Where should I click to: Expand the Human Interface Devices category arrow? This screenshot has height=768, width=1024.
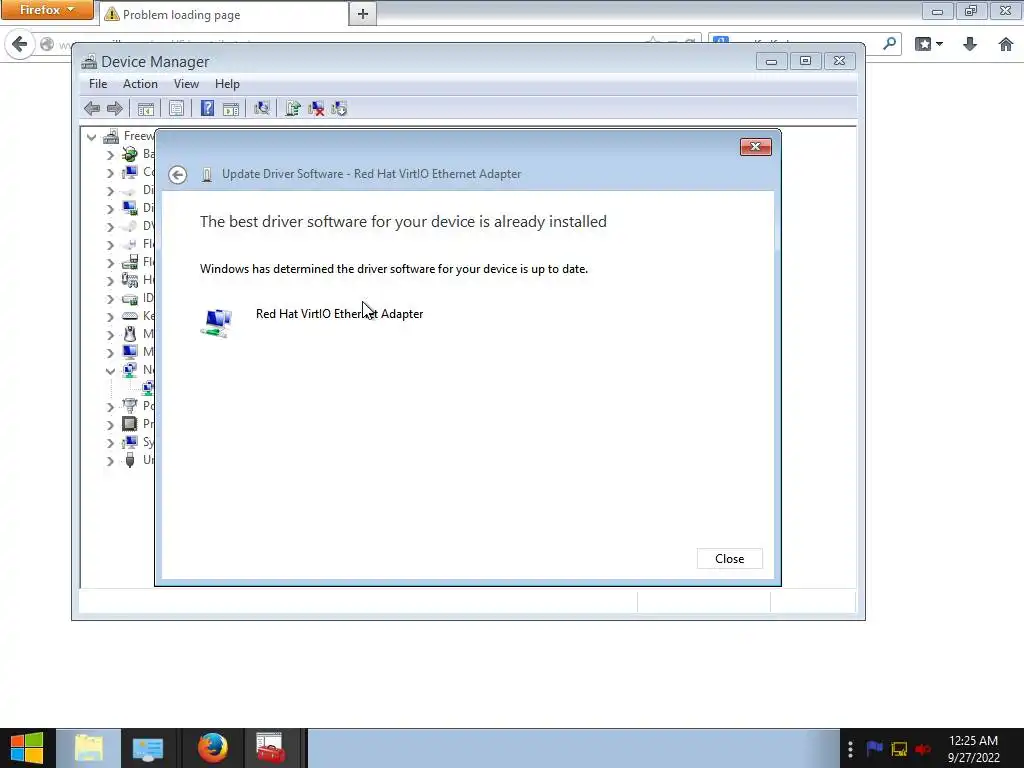(x=110, y=281)
